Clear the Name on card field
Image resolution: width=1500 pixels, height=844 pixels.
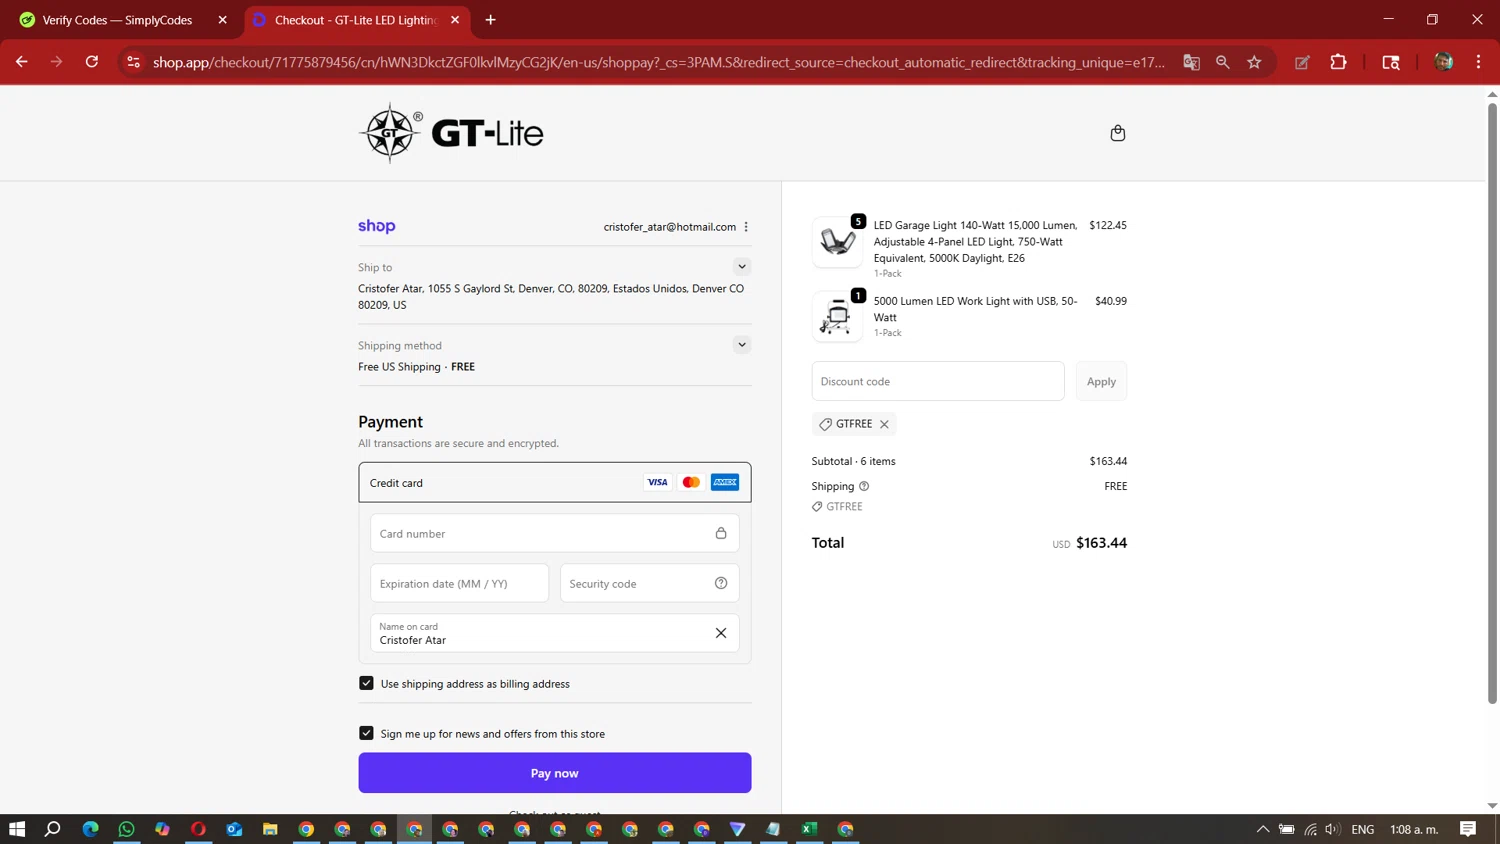point(721,633)
